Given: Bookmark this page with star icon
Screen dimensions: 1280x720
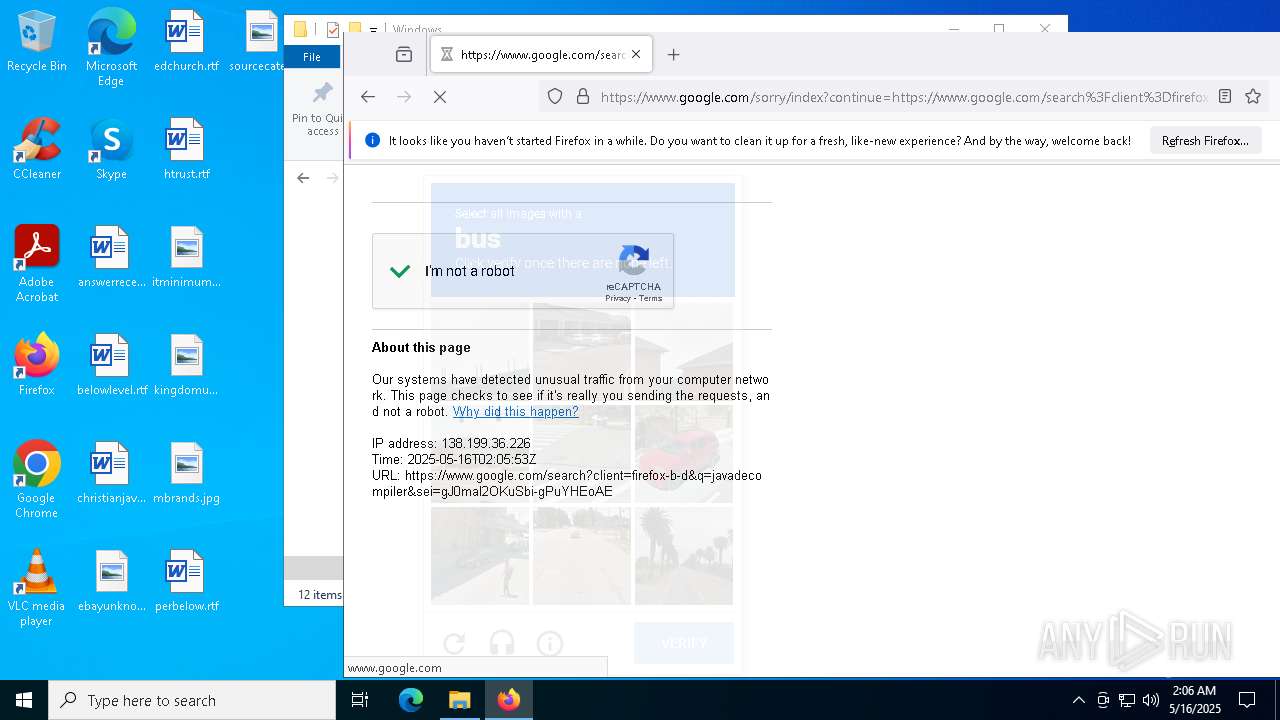Looking at the screenshot, I should (x=1253, y=97).
